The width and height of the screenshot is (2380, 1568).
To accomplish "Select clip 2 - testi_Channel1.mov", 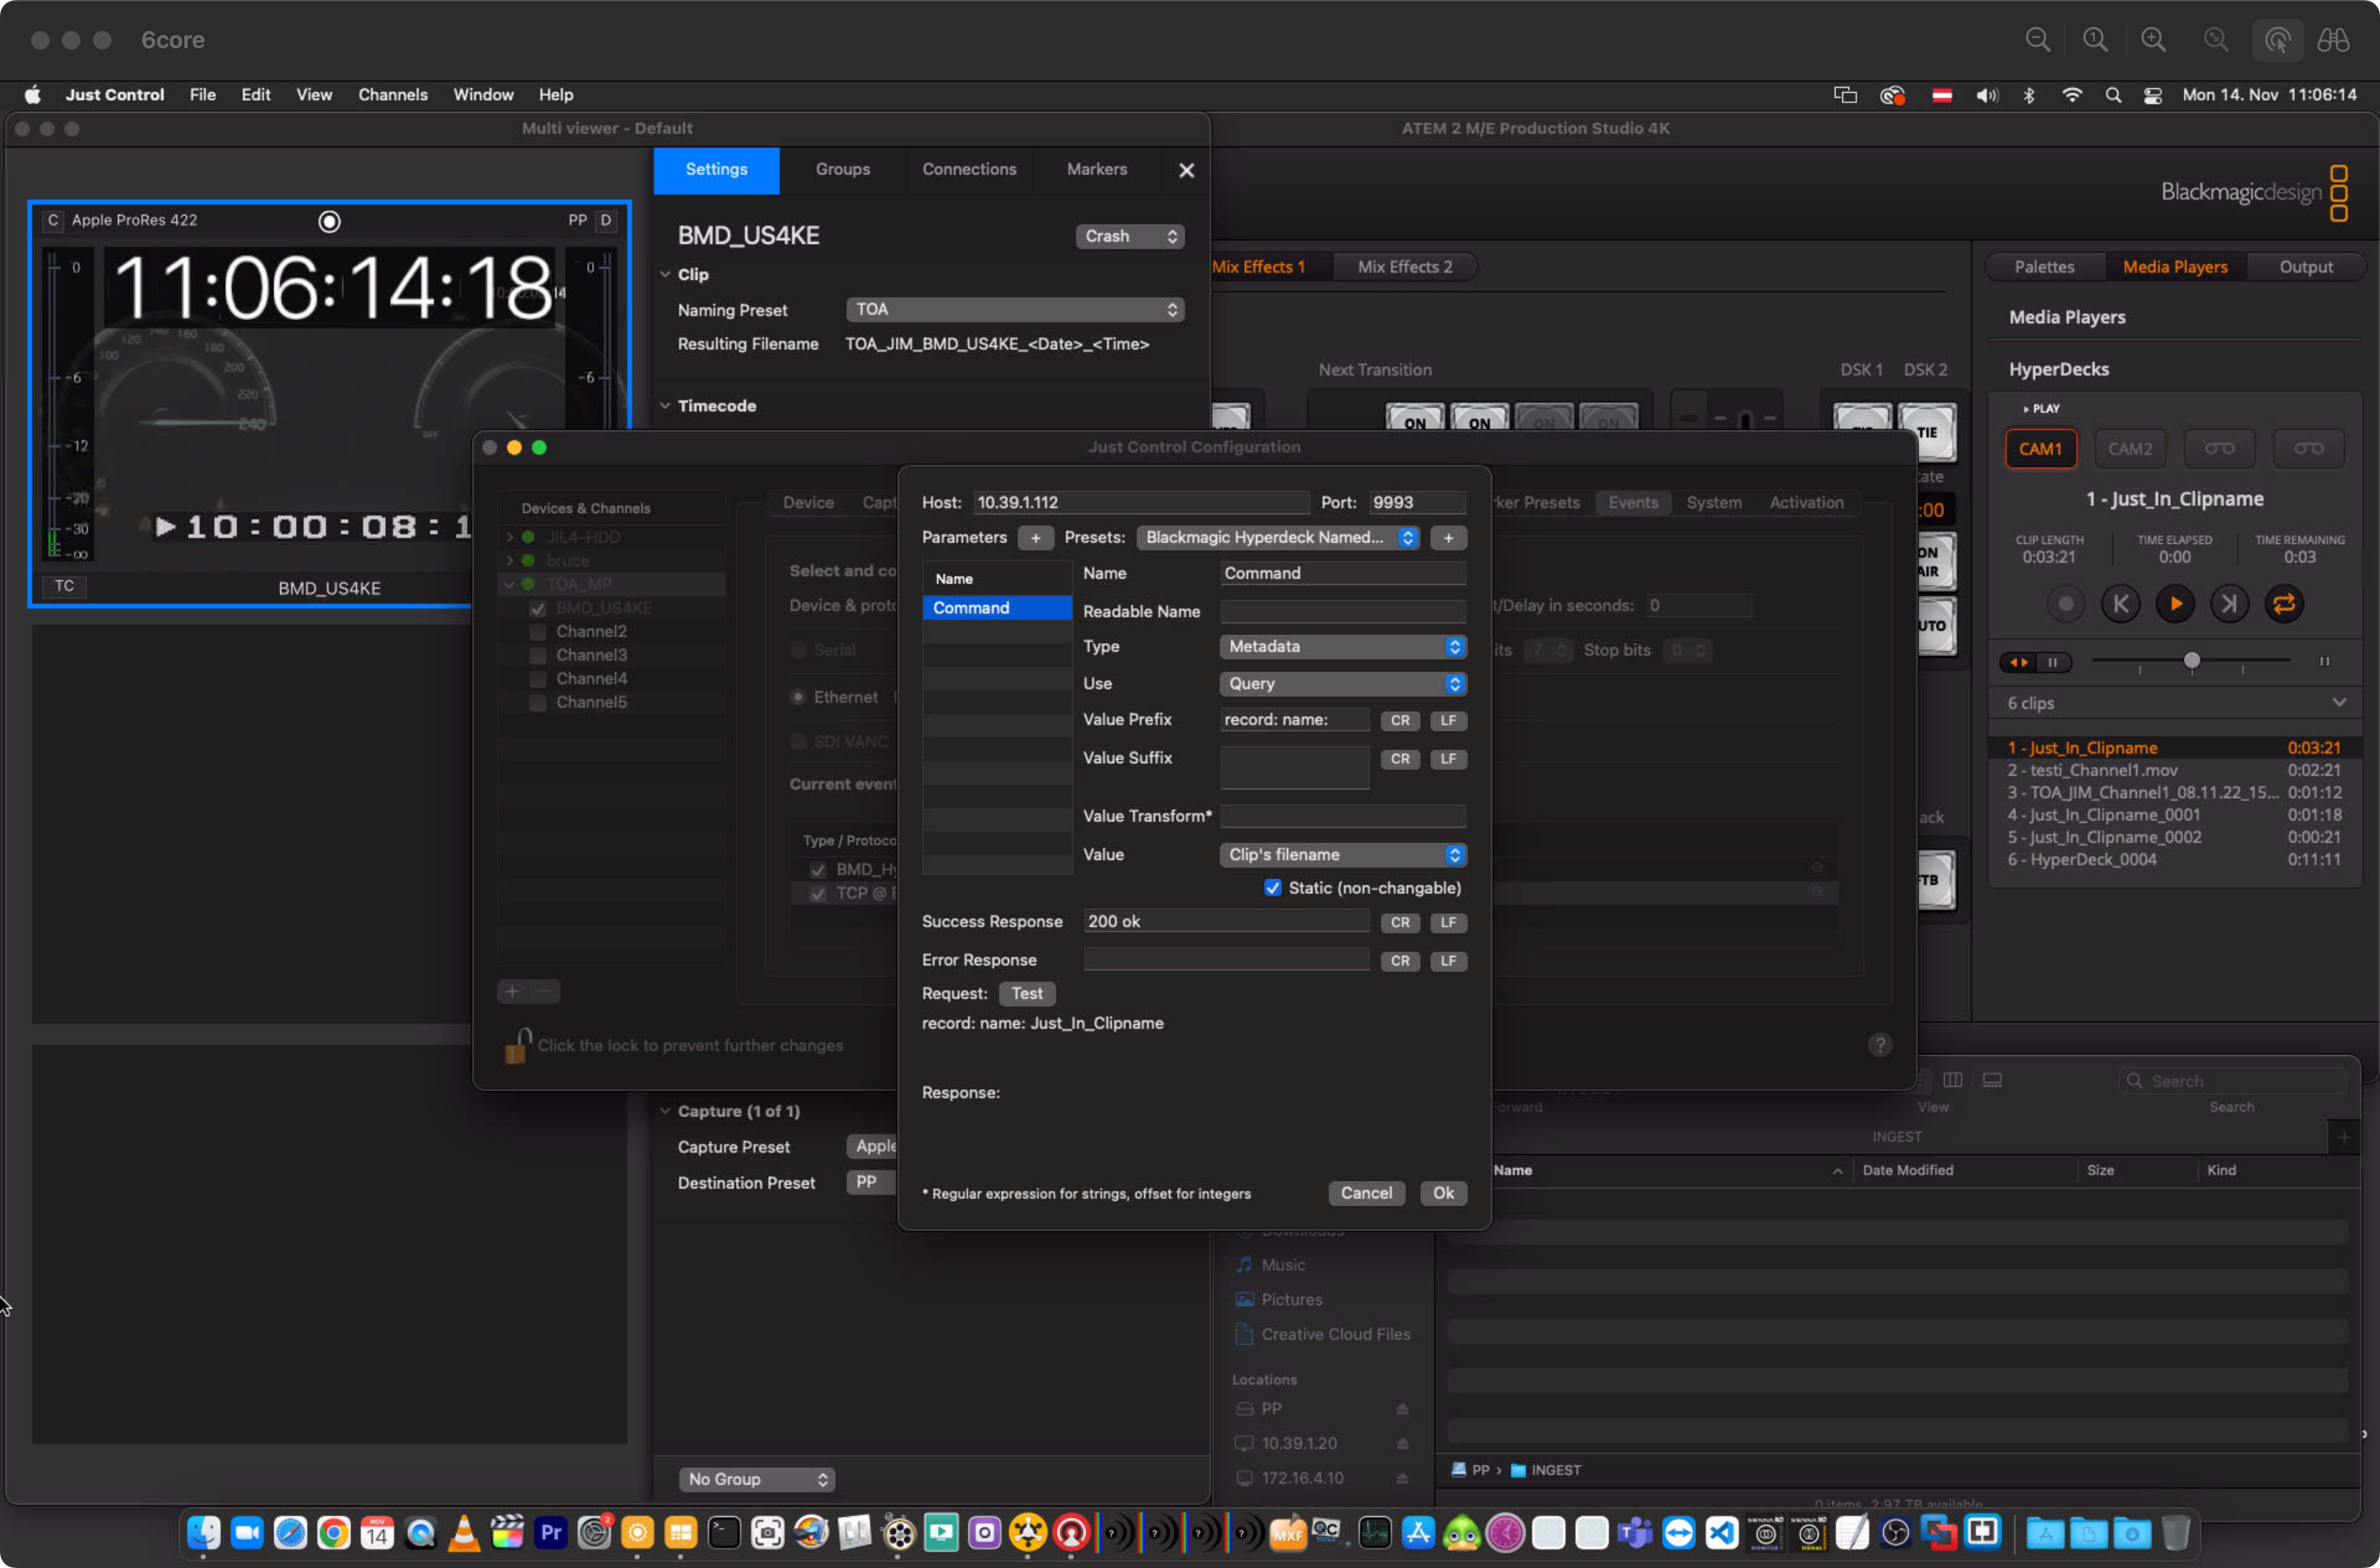I will [2174, 771].
